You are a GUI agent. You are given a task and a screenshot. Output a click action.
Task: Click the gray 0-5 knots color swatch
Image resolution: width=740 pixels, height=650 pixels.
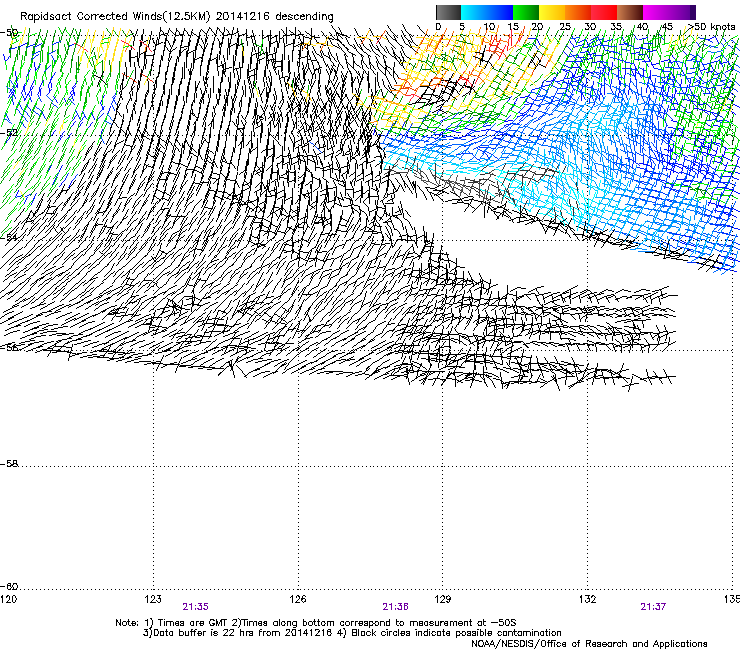pyautogui.click(x=448, y=12)
